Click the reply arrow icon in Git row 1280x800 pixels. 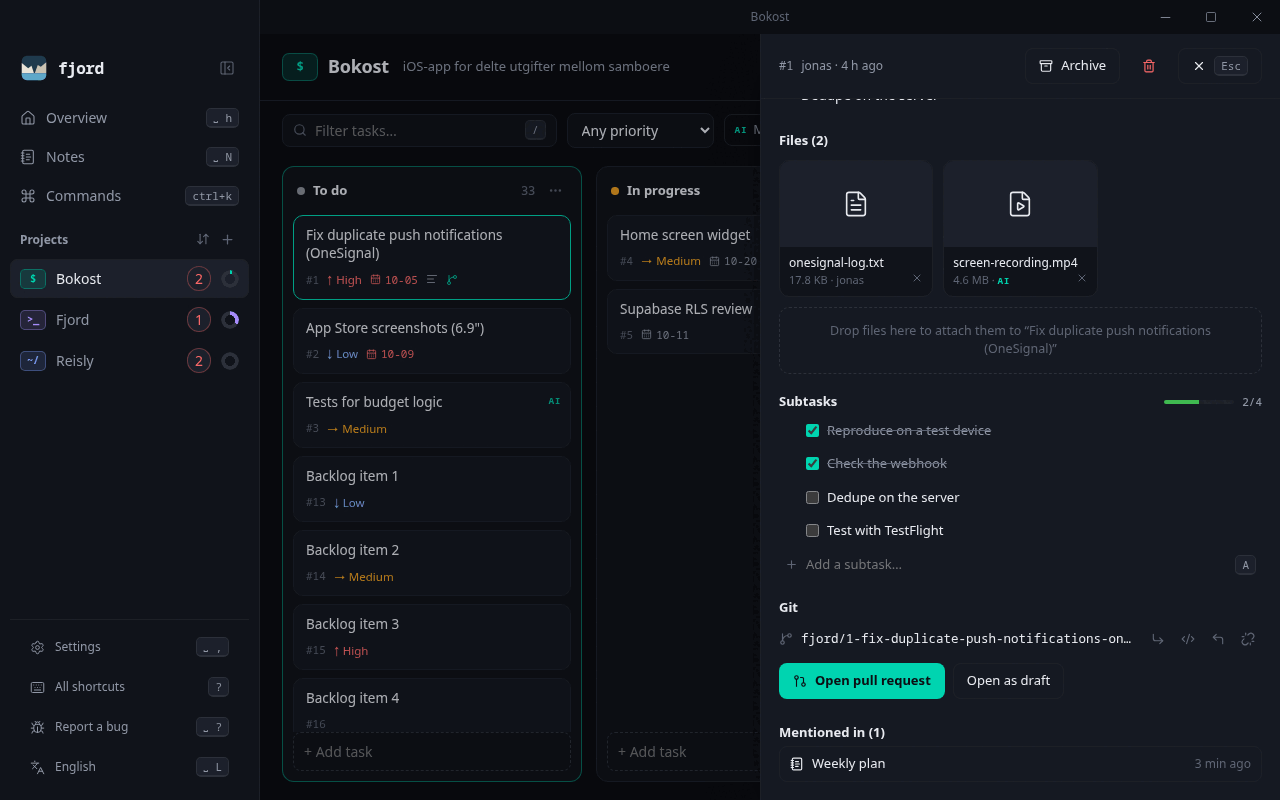tap(1218, 639)
